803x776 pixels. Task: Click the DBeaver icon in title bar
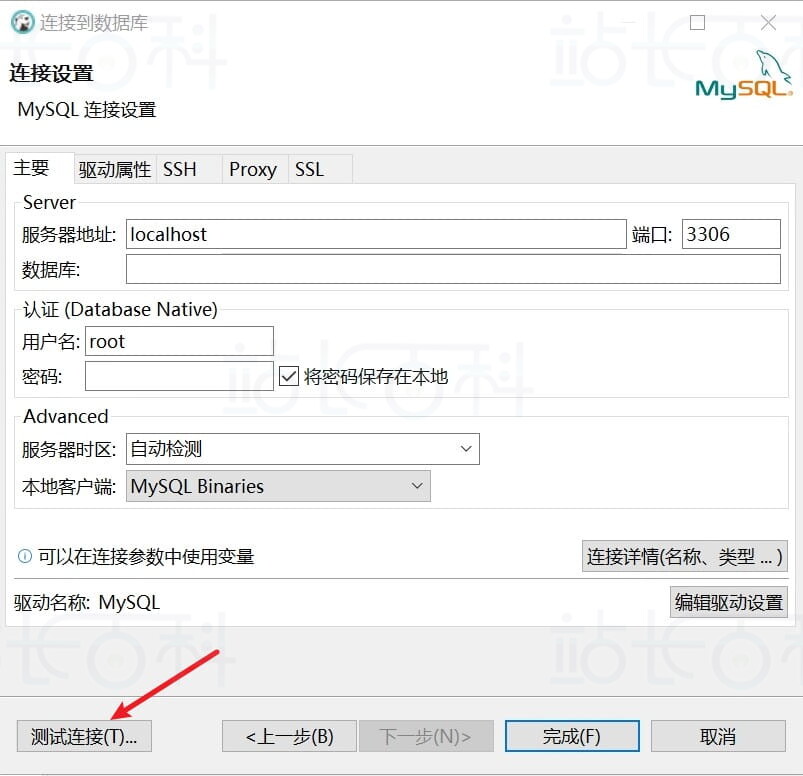coord(22,22)
